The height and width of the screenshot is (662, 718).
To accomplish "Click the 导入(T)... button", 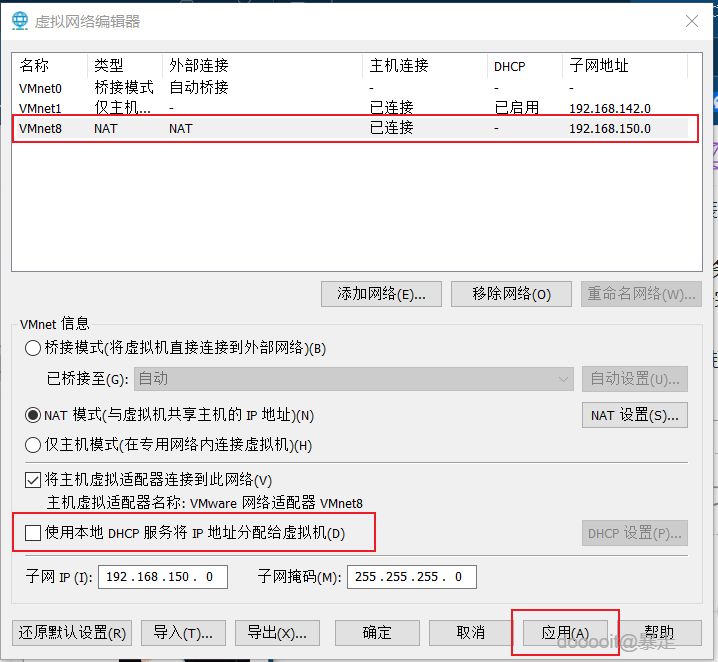I will (x=183, y=633).
